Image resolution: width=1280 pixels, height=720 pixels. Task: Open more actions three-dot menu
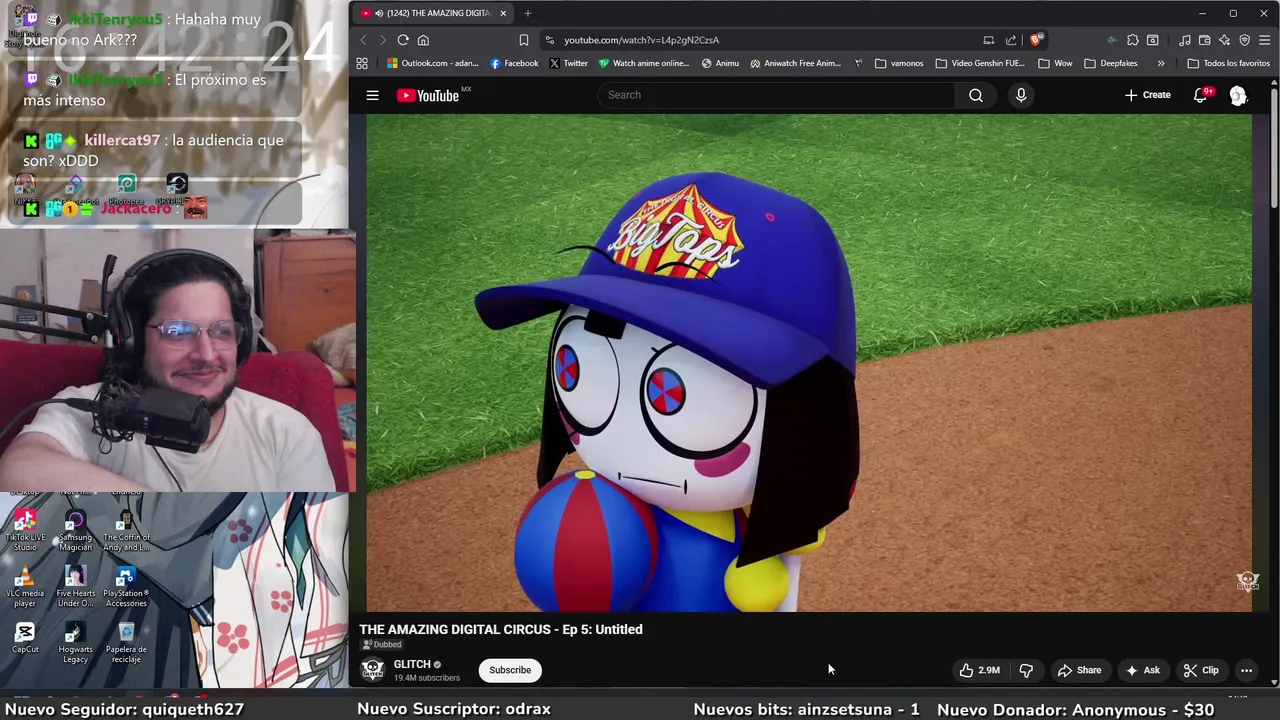1246,670
